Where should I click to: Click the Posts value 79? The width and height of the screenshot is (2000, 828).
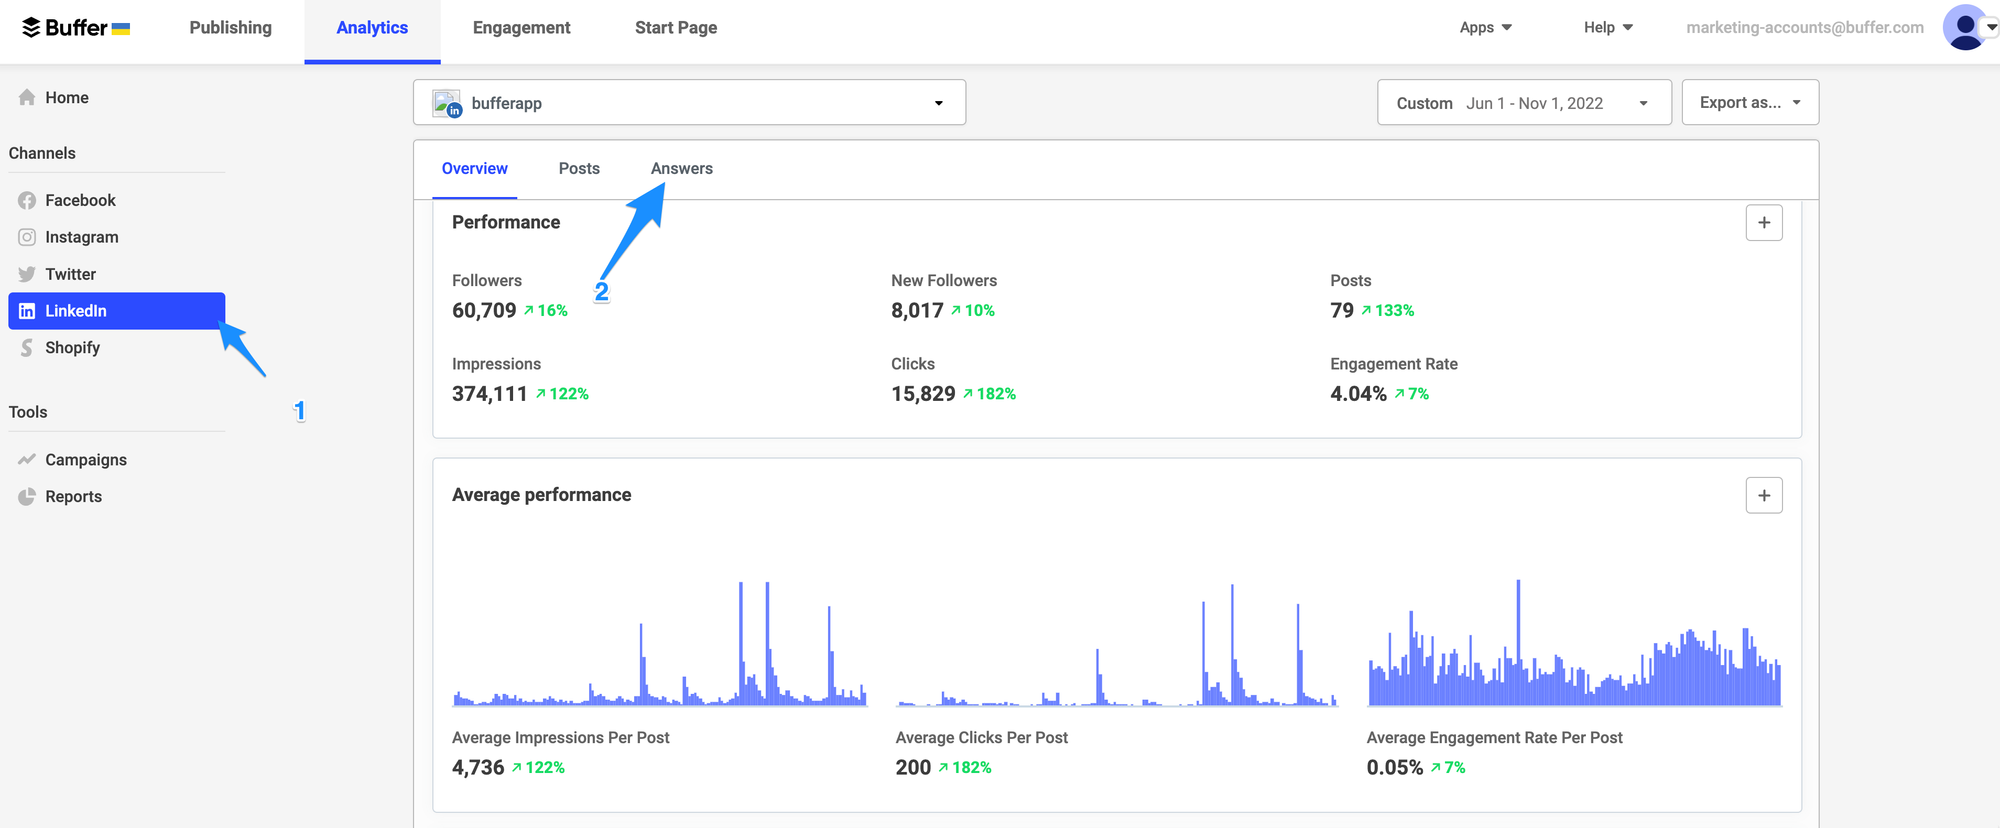pos(1342,310)
